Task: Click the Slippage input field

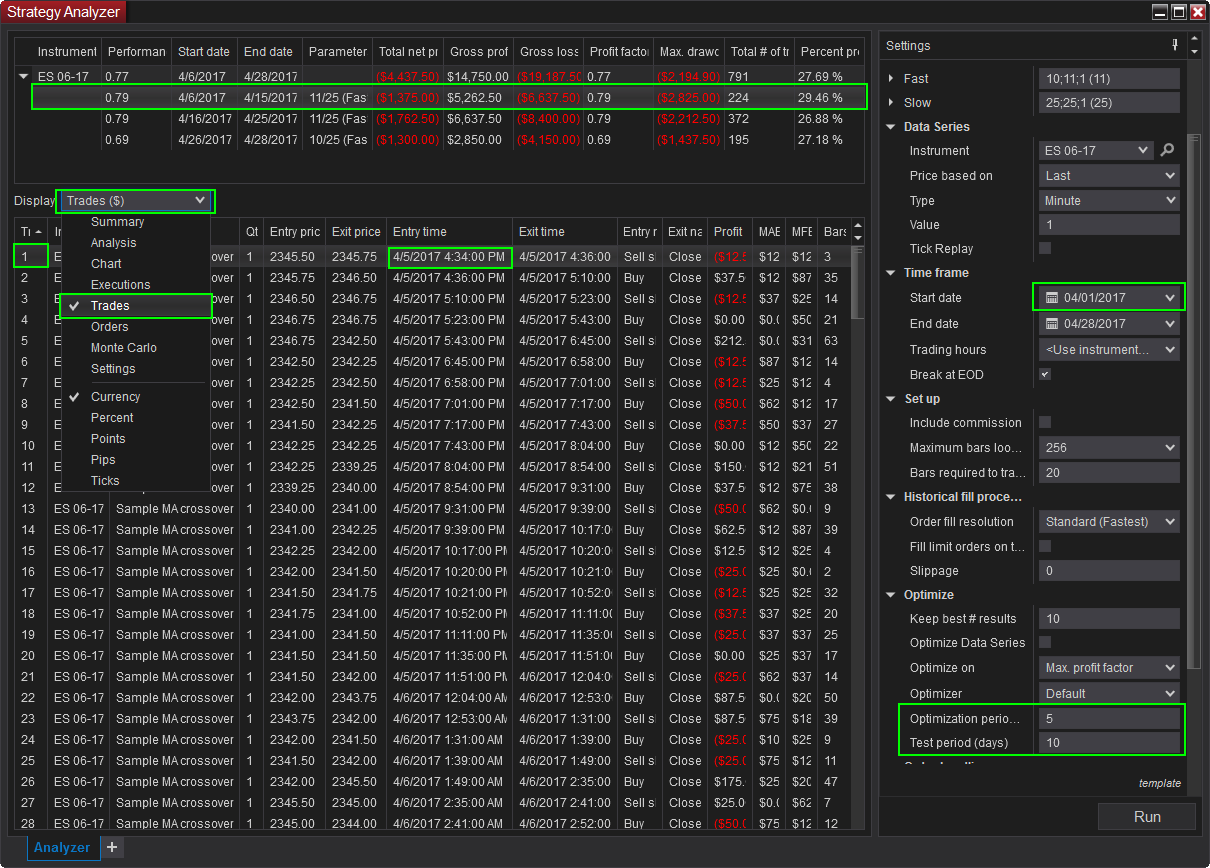Action: pyautogui.click(x=1109, y=571)
